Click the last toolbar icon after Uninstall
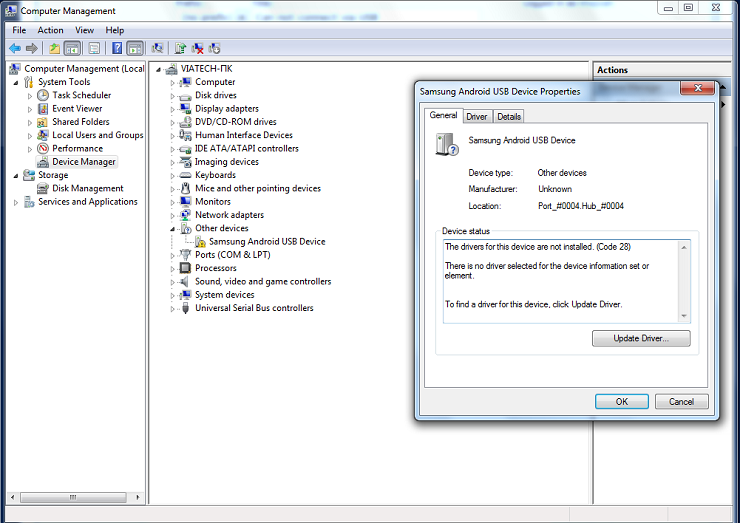This screenshot has width=740, height=523. click(214, 48)
